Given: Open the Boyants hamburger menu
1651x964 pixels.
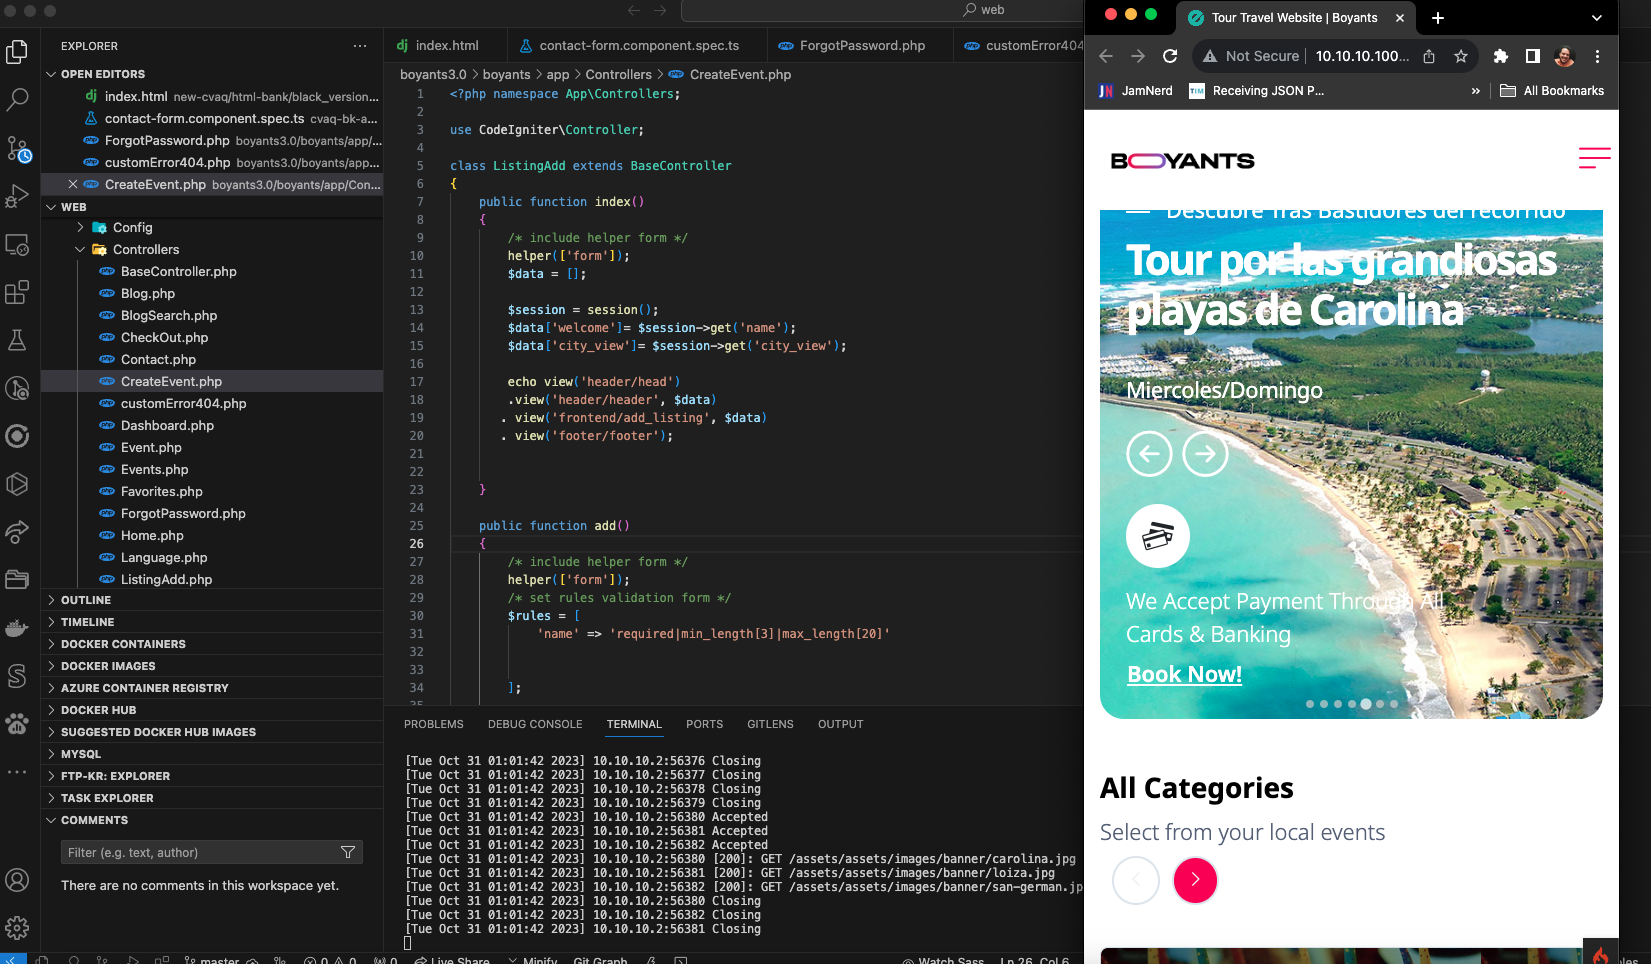Looking at the screenshot, I should [1594, 158].
